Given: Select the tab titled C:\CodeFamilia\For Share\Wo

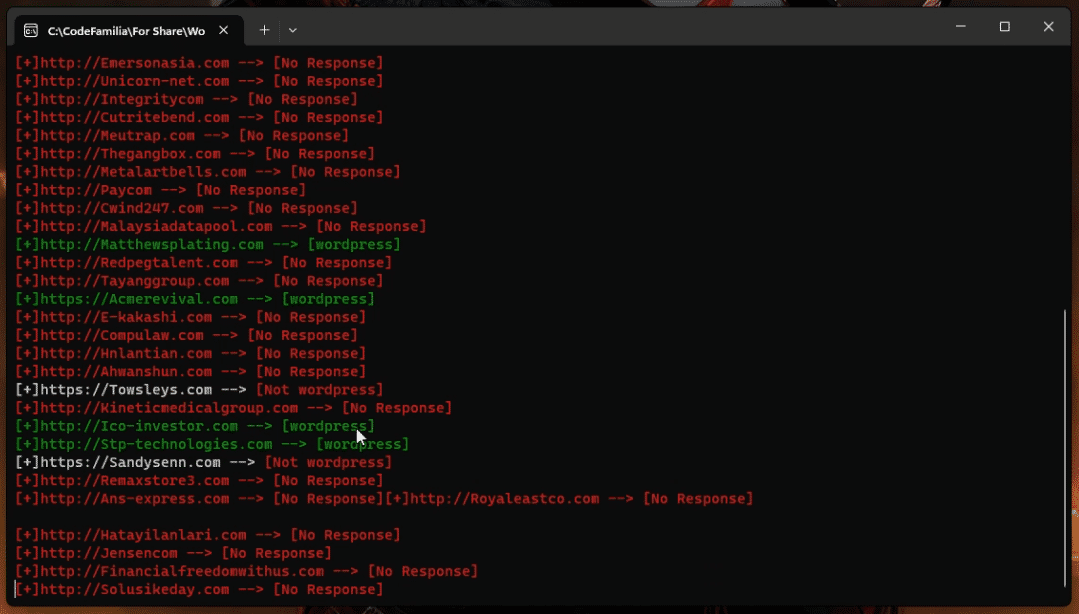Looking at the screenshot, I should tap(130, 30).
